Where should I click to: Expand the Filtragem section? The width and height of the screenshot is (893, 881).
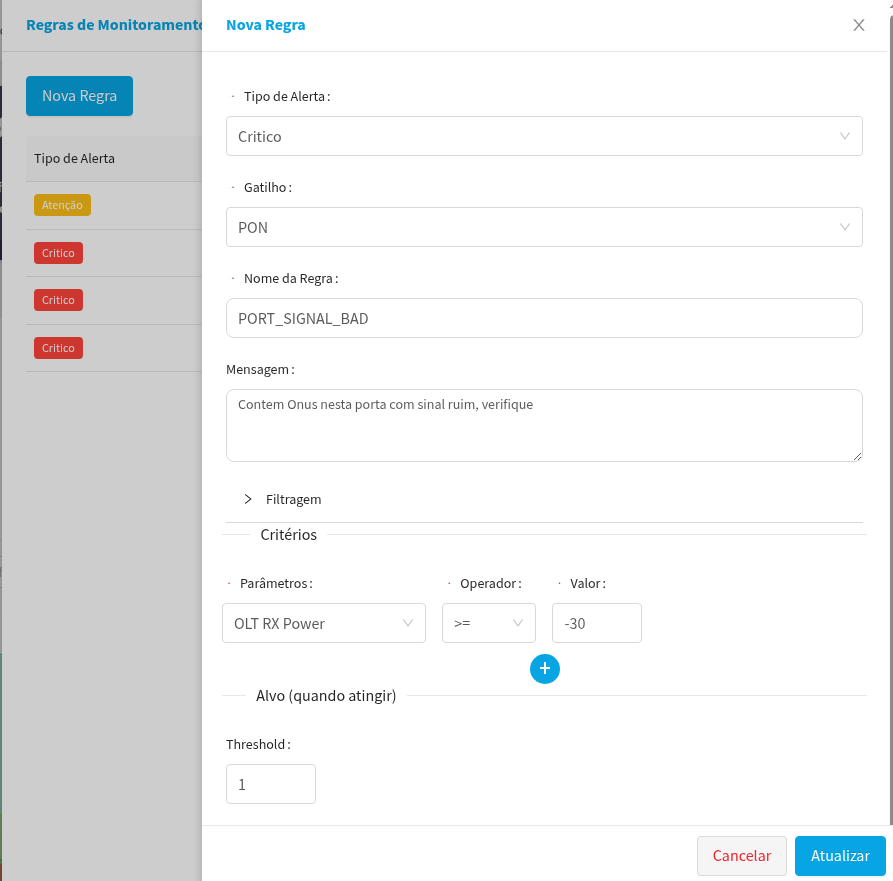(x=283, y=499)
